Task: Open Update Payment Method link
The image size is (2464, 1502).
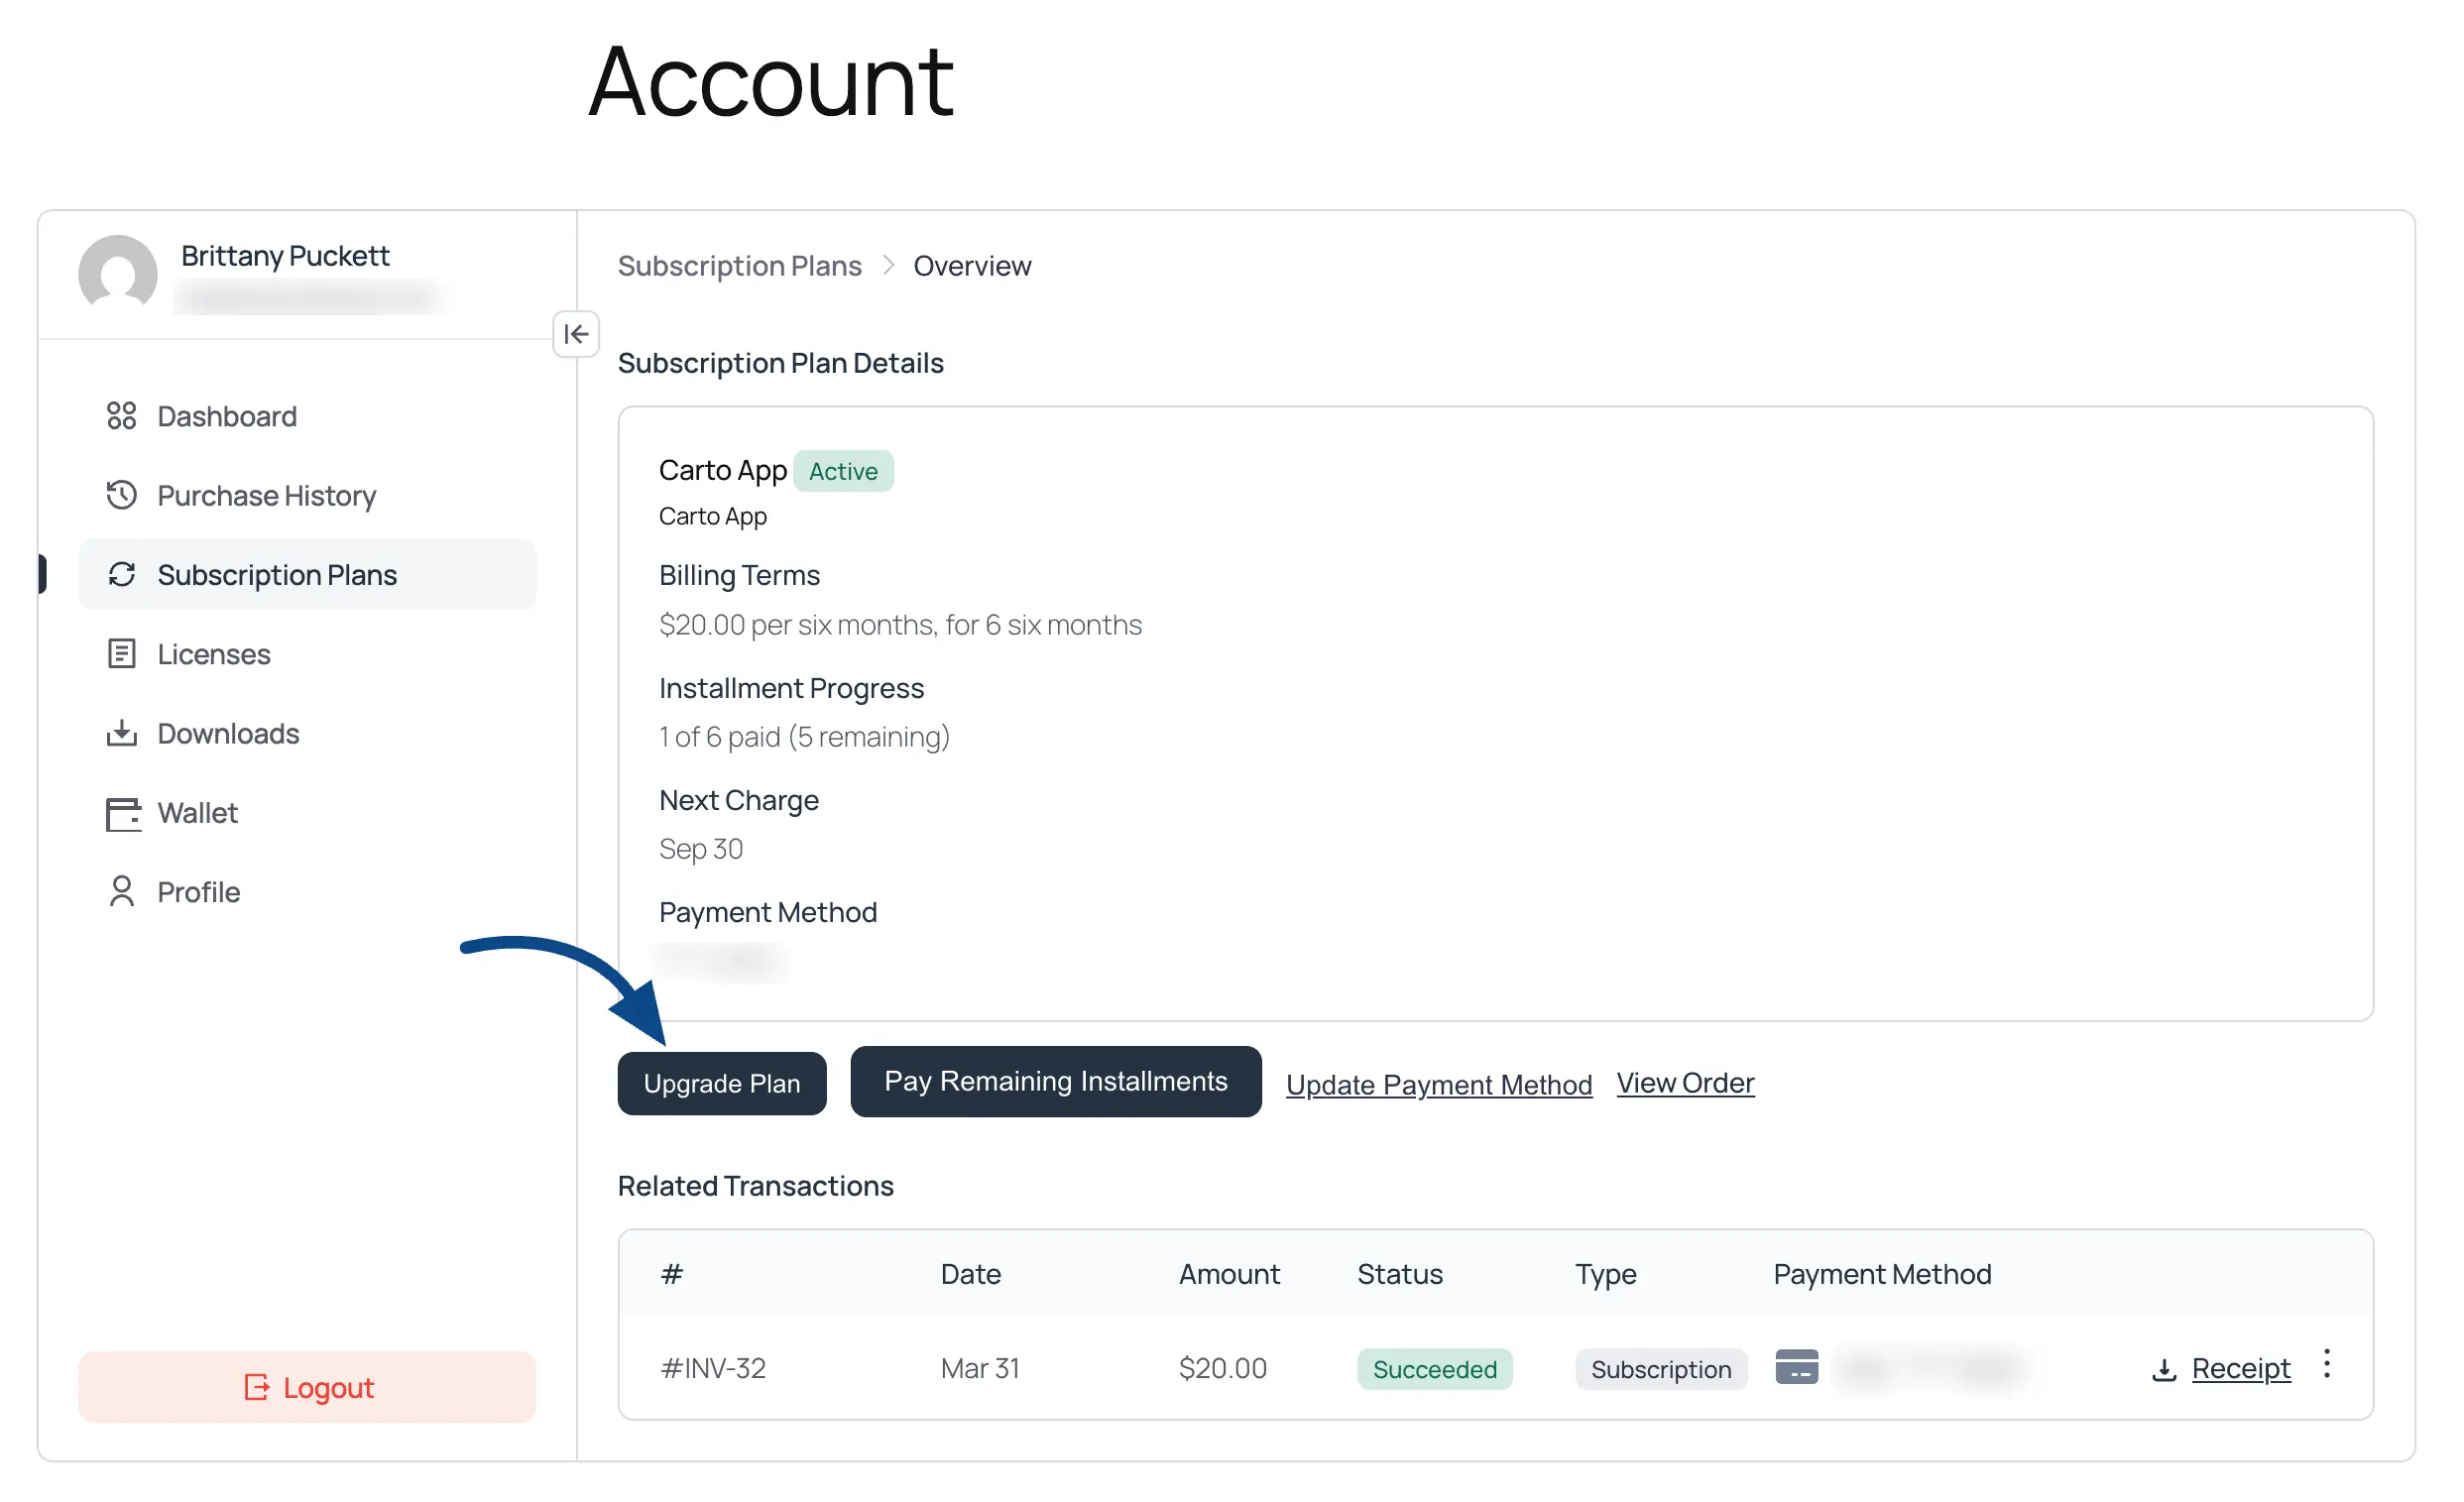Action: (x=1438, y=1085)
